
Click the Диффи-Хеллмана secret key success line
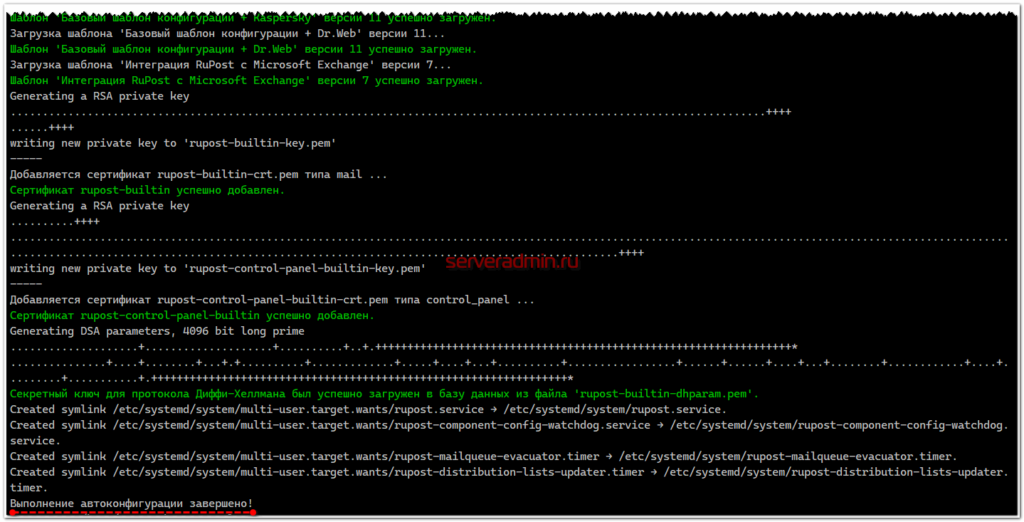tap(384, 394)
